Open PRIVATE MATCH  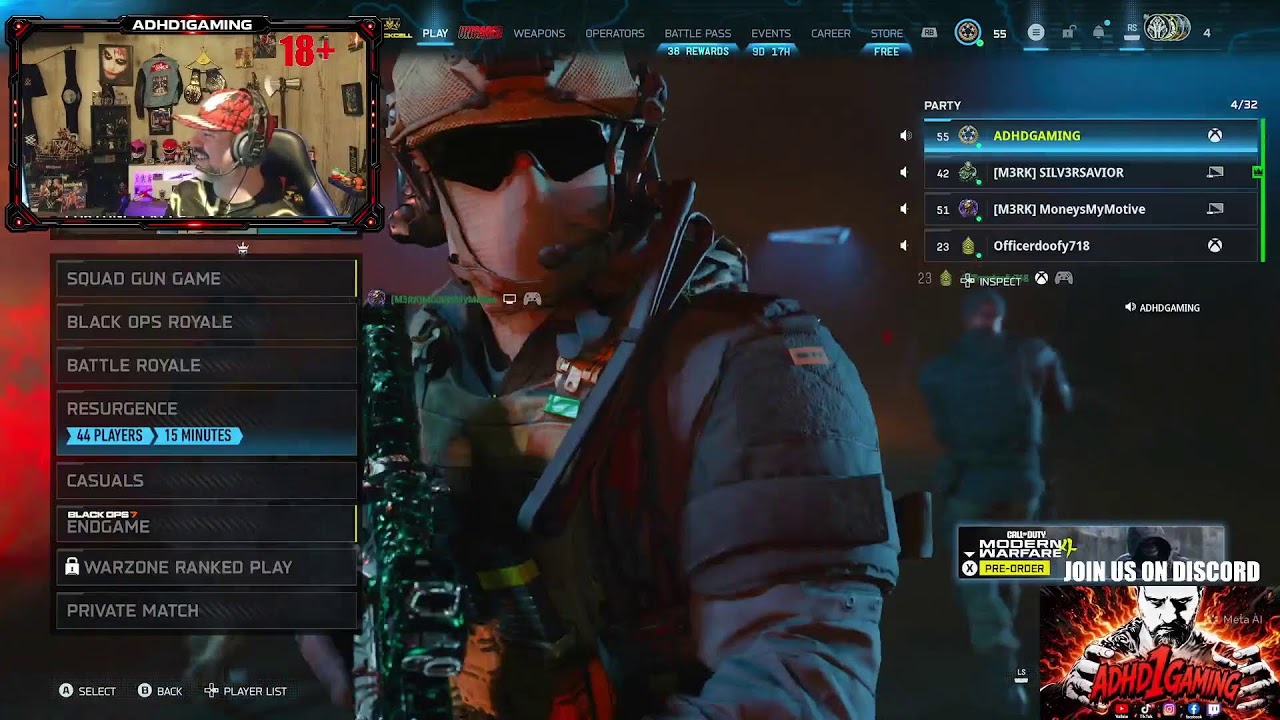(x=206, y=611)
